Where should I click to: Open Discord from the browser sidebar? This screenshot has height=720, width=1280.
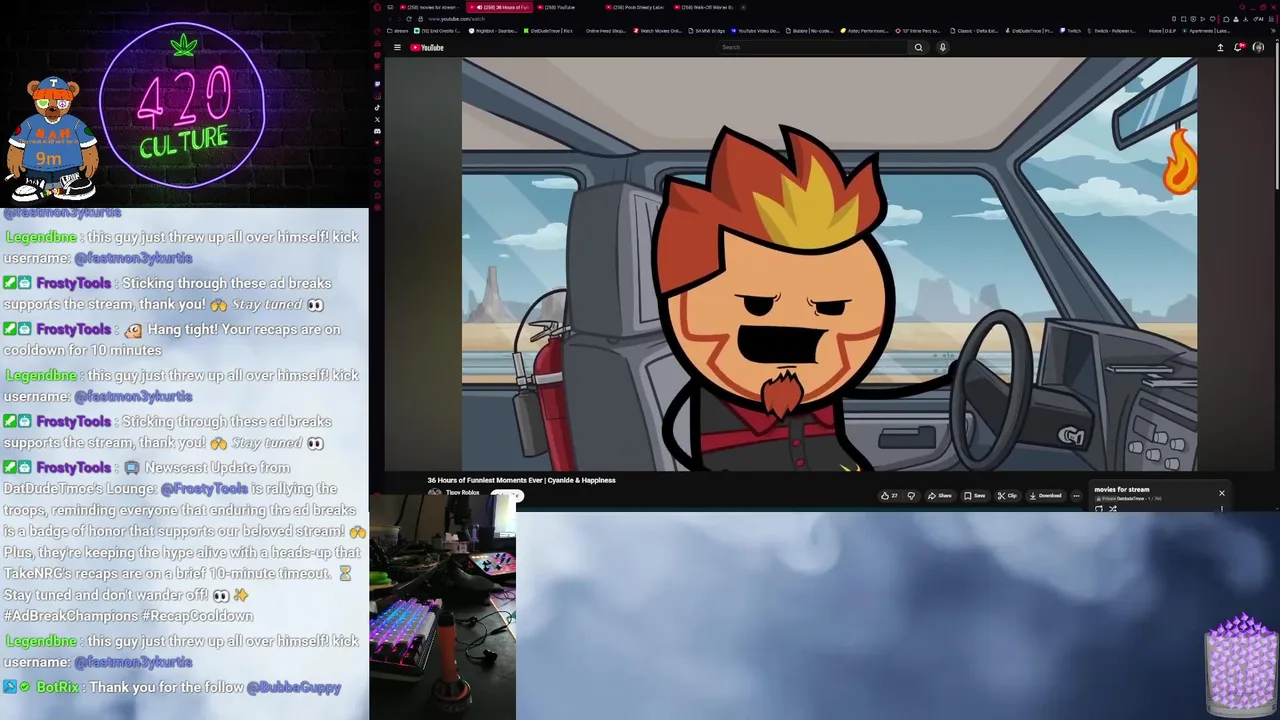coord(377,131)
